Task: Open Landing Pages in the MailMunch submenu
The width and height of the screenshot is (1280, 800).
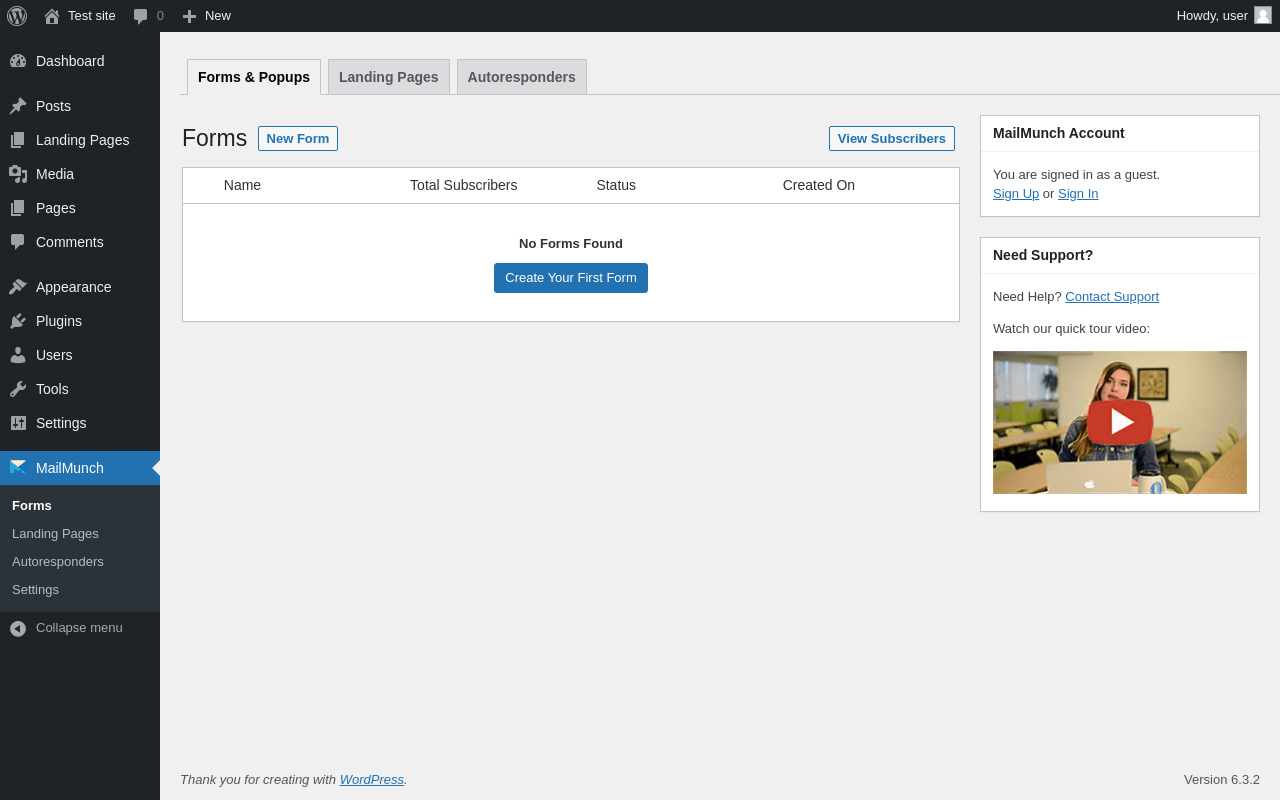Action: point(55,534)
